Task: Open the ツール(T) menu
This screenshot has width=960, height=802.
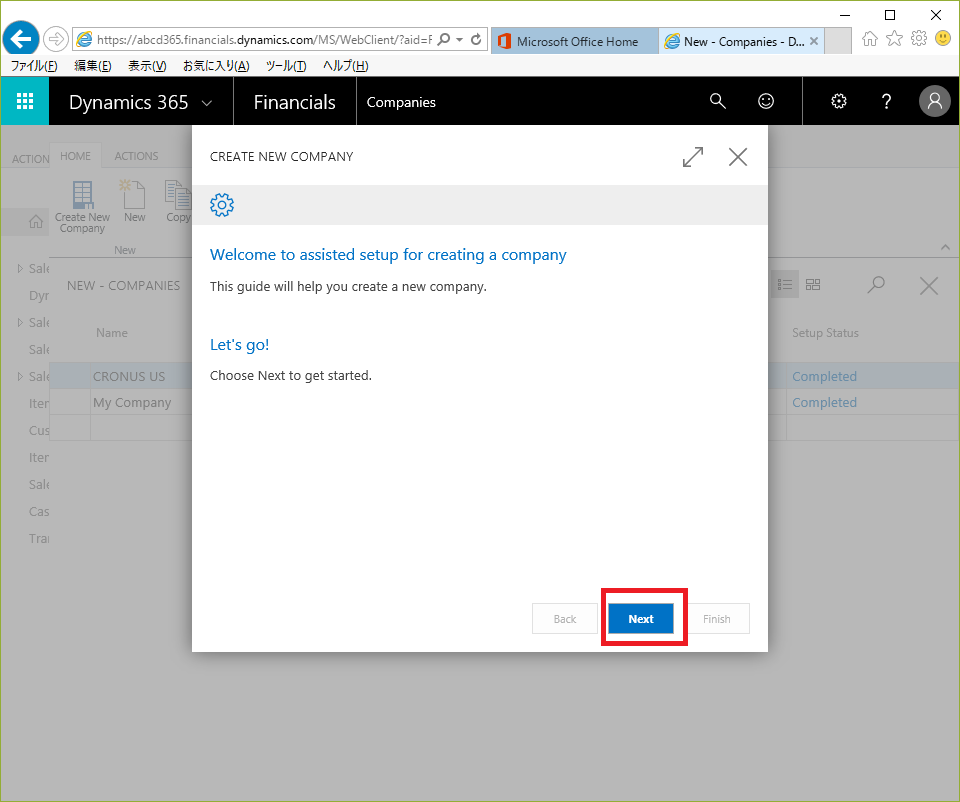Action: 286,66
